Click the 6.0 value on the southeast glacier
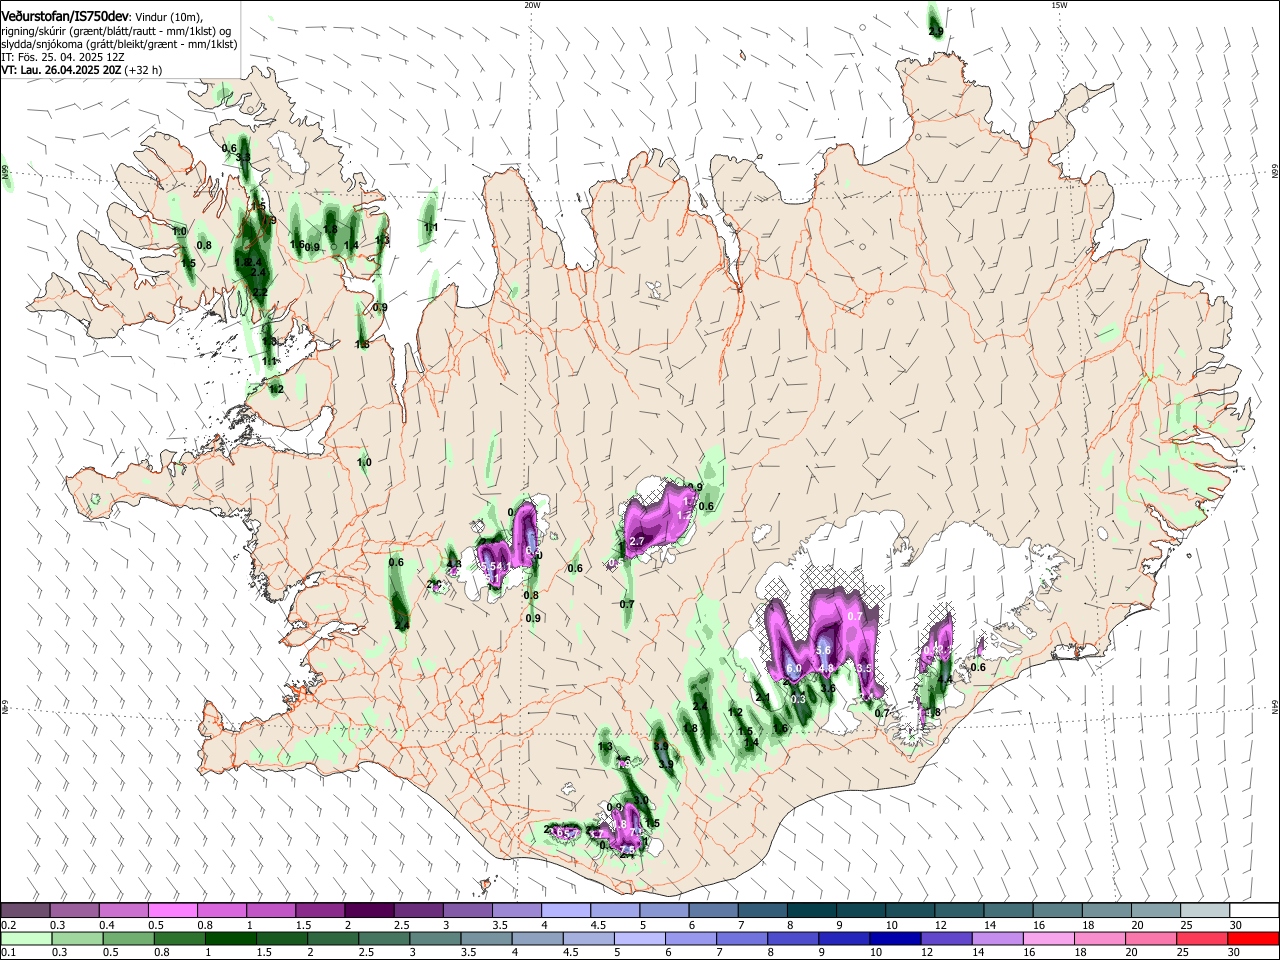This screenshot has height=960, width=1280. pos(794,669)
